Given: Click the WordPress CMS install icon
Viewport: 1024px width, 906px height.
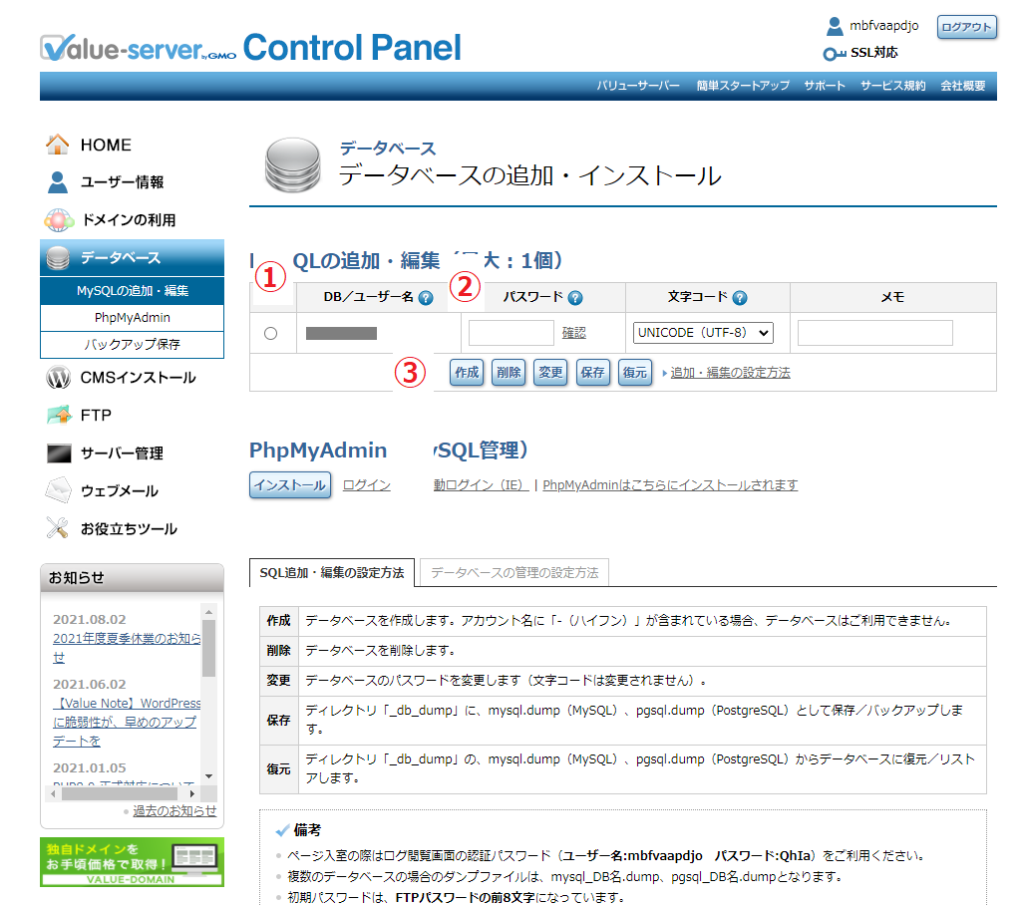Looking at the screenshot, I should point(58,378).
